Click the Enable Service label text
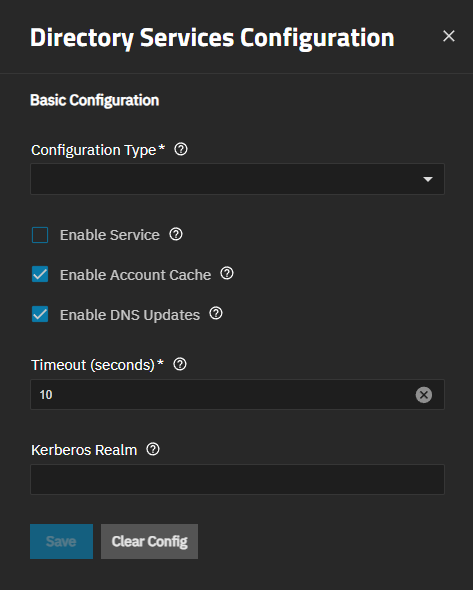 click(110, 235)
